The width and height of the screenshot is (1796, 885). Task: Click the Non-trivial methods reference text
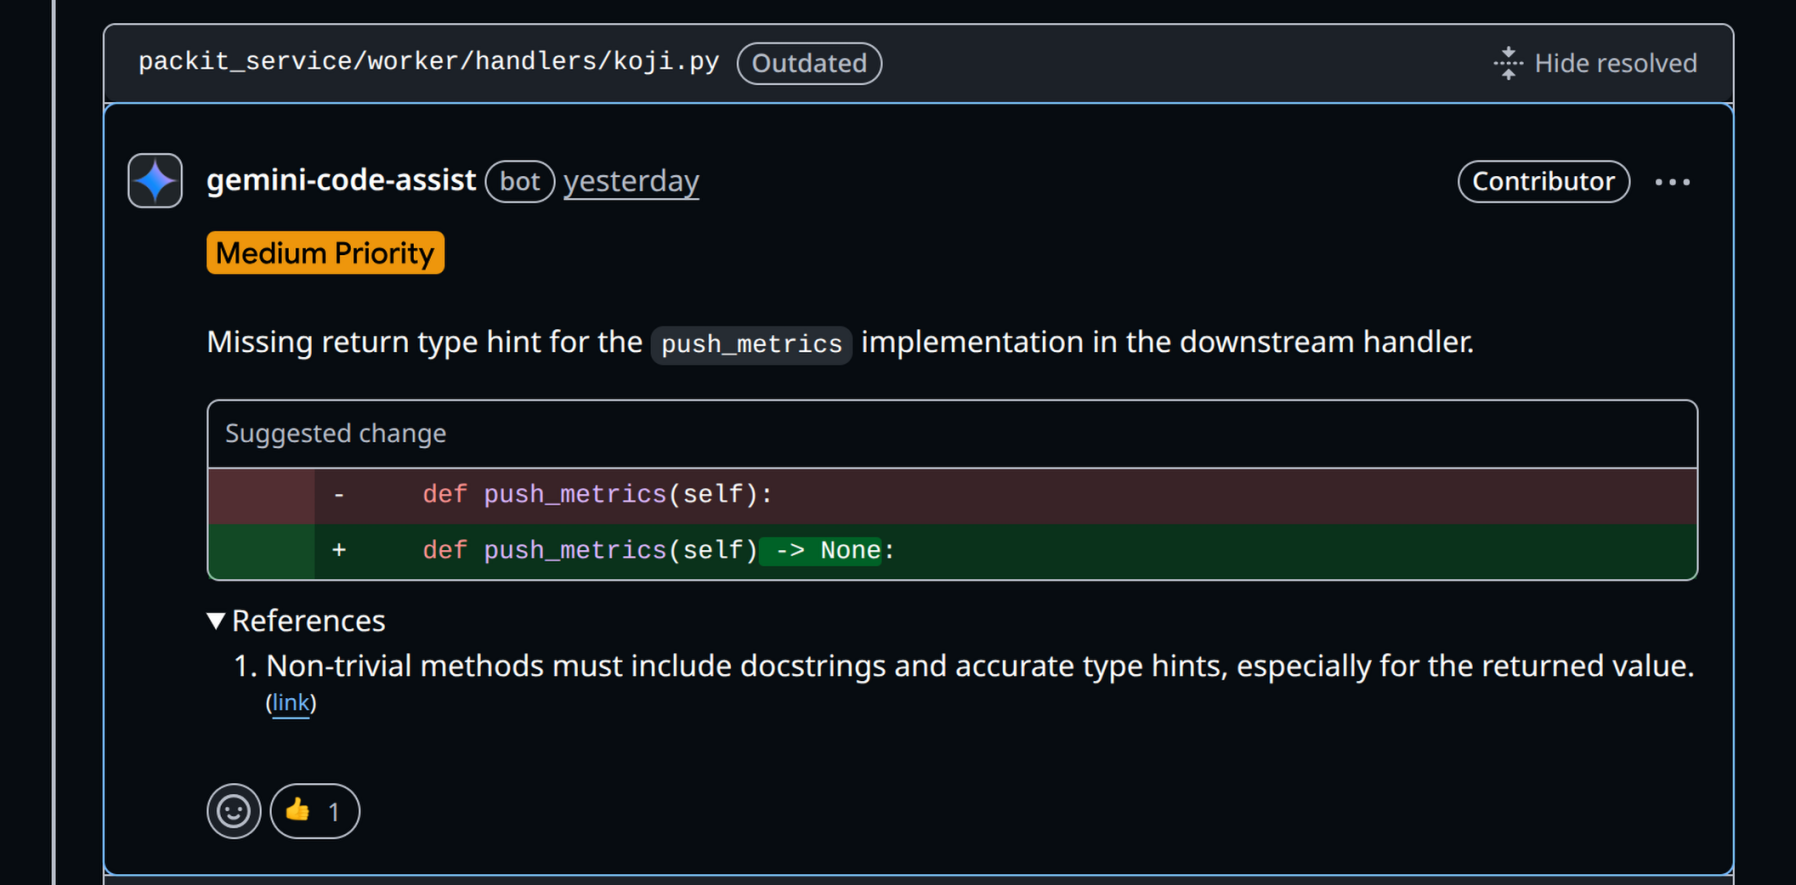pyautogui.click(x=980, y=666)
